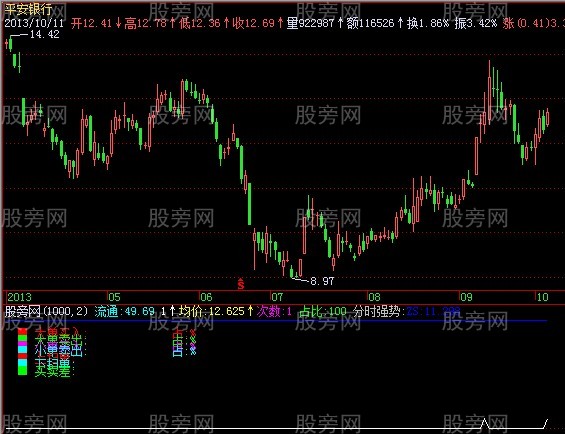Select month 05 on the time axis

115,297
